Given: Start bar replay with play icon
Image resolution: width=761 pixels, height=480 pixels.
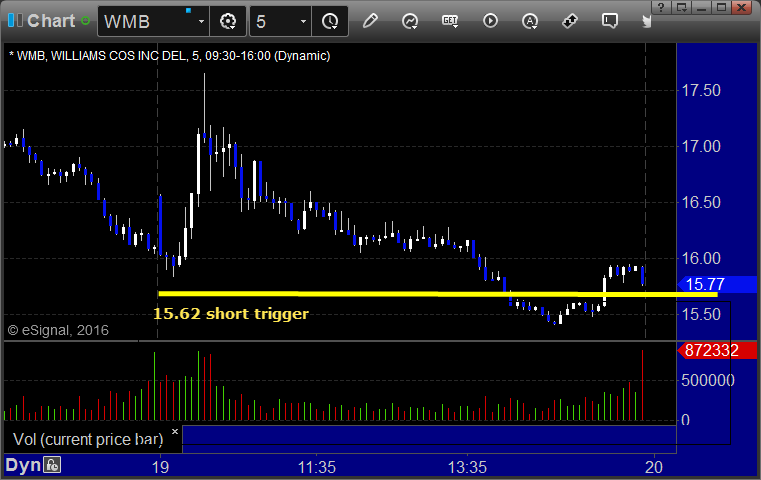Looking at the screenshot, I should tap(490, 21).
